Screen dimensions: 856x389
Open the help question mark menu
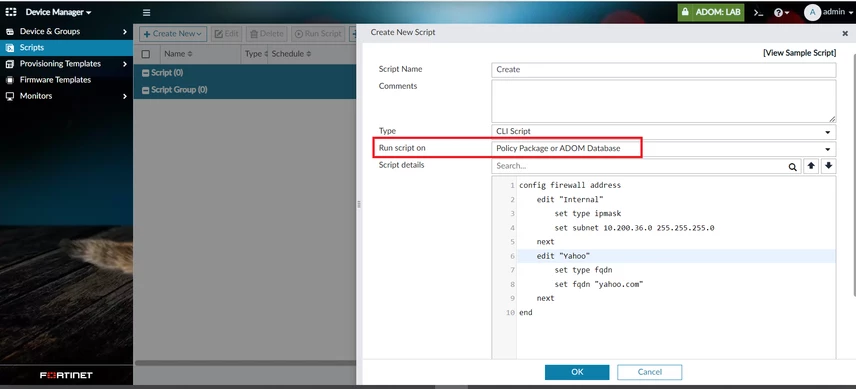781,13
